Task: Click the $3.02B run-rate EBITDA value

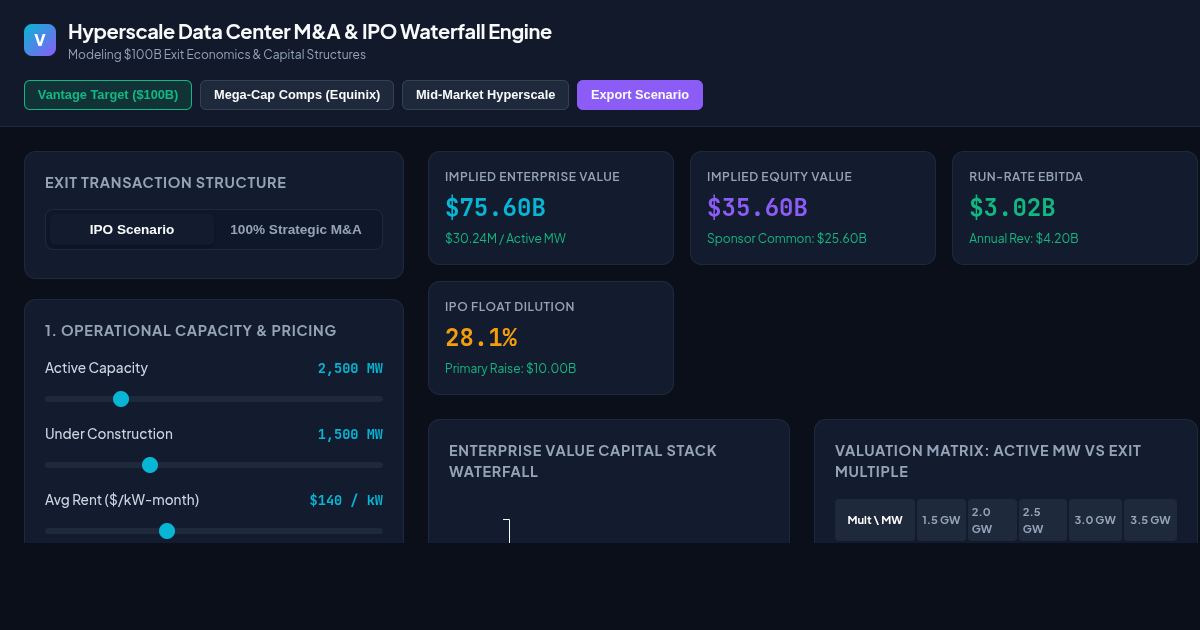Action: pyautogui.click(x=1012, y=208)
